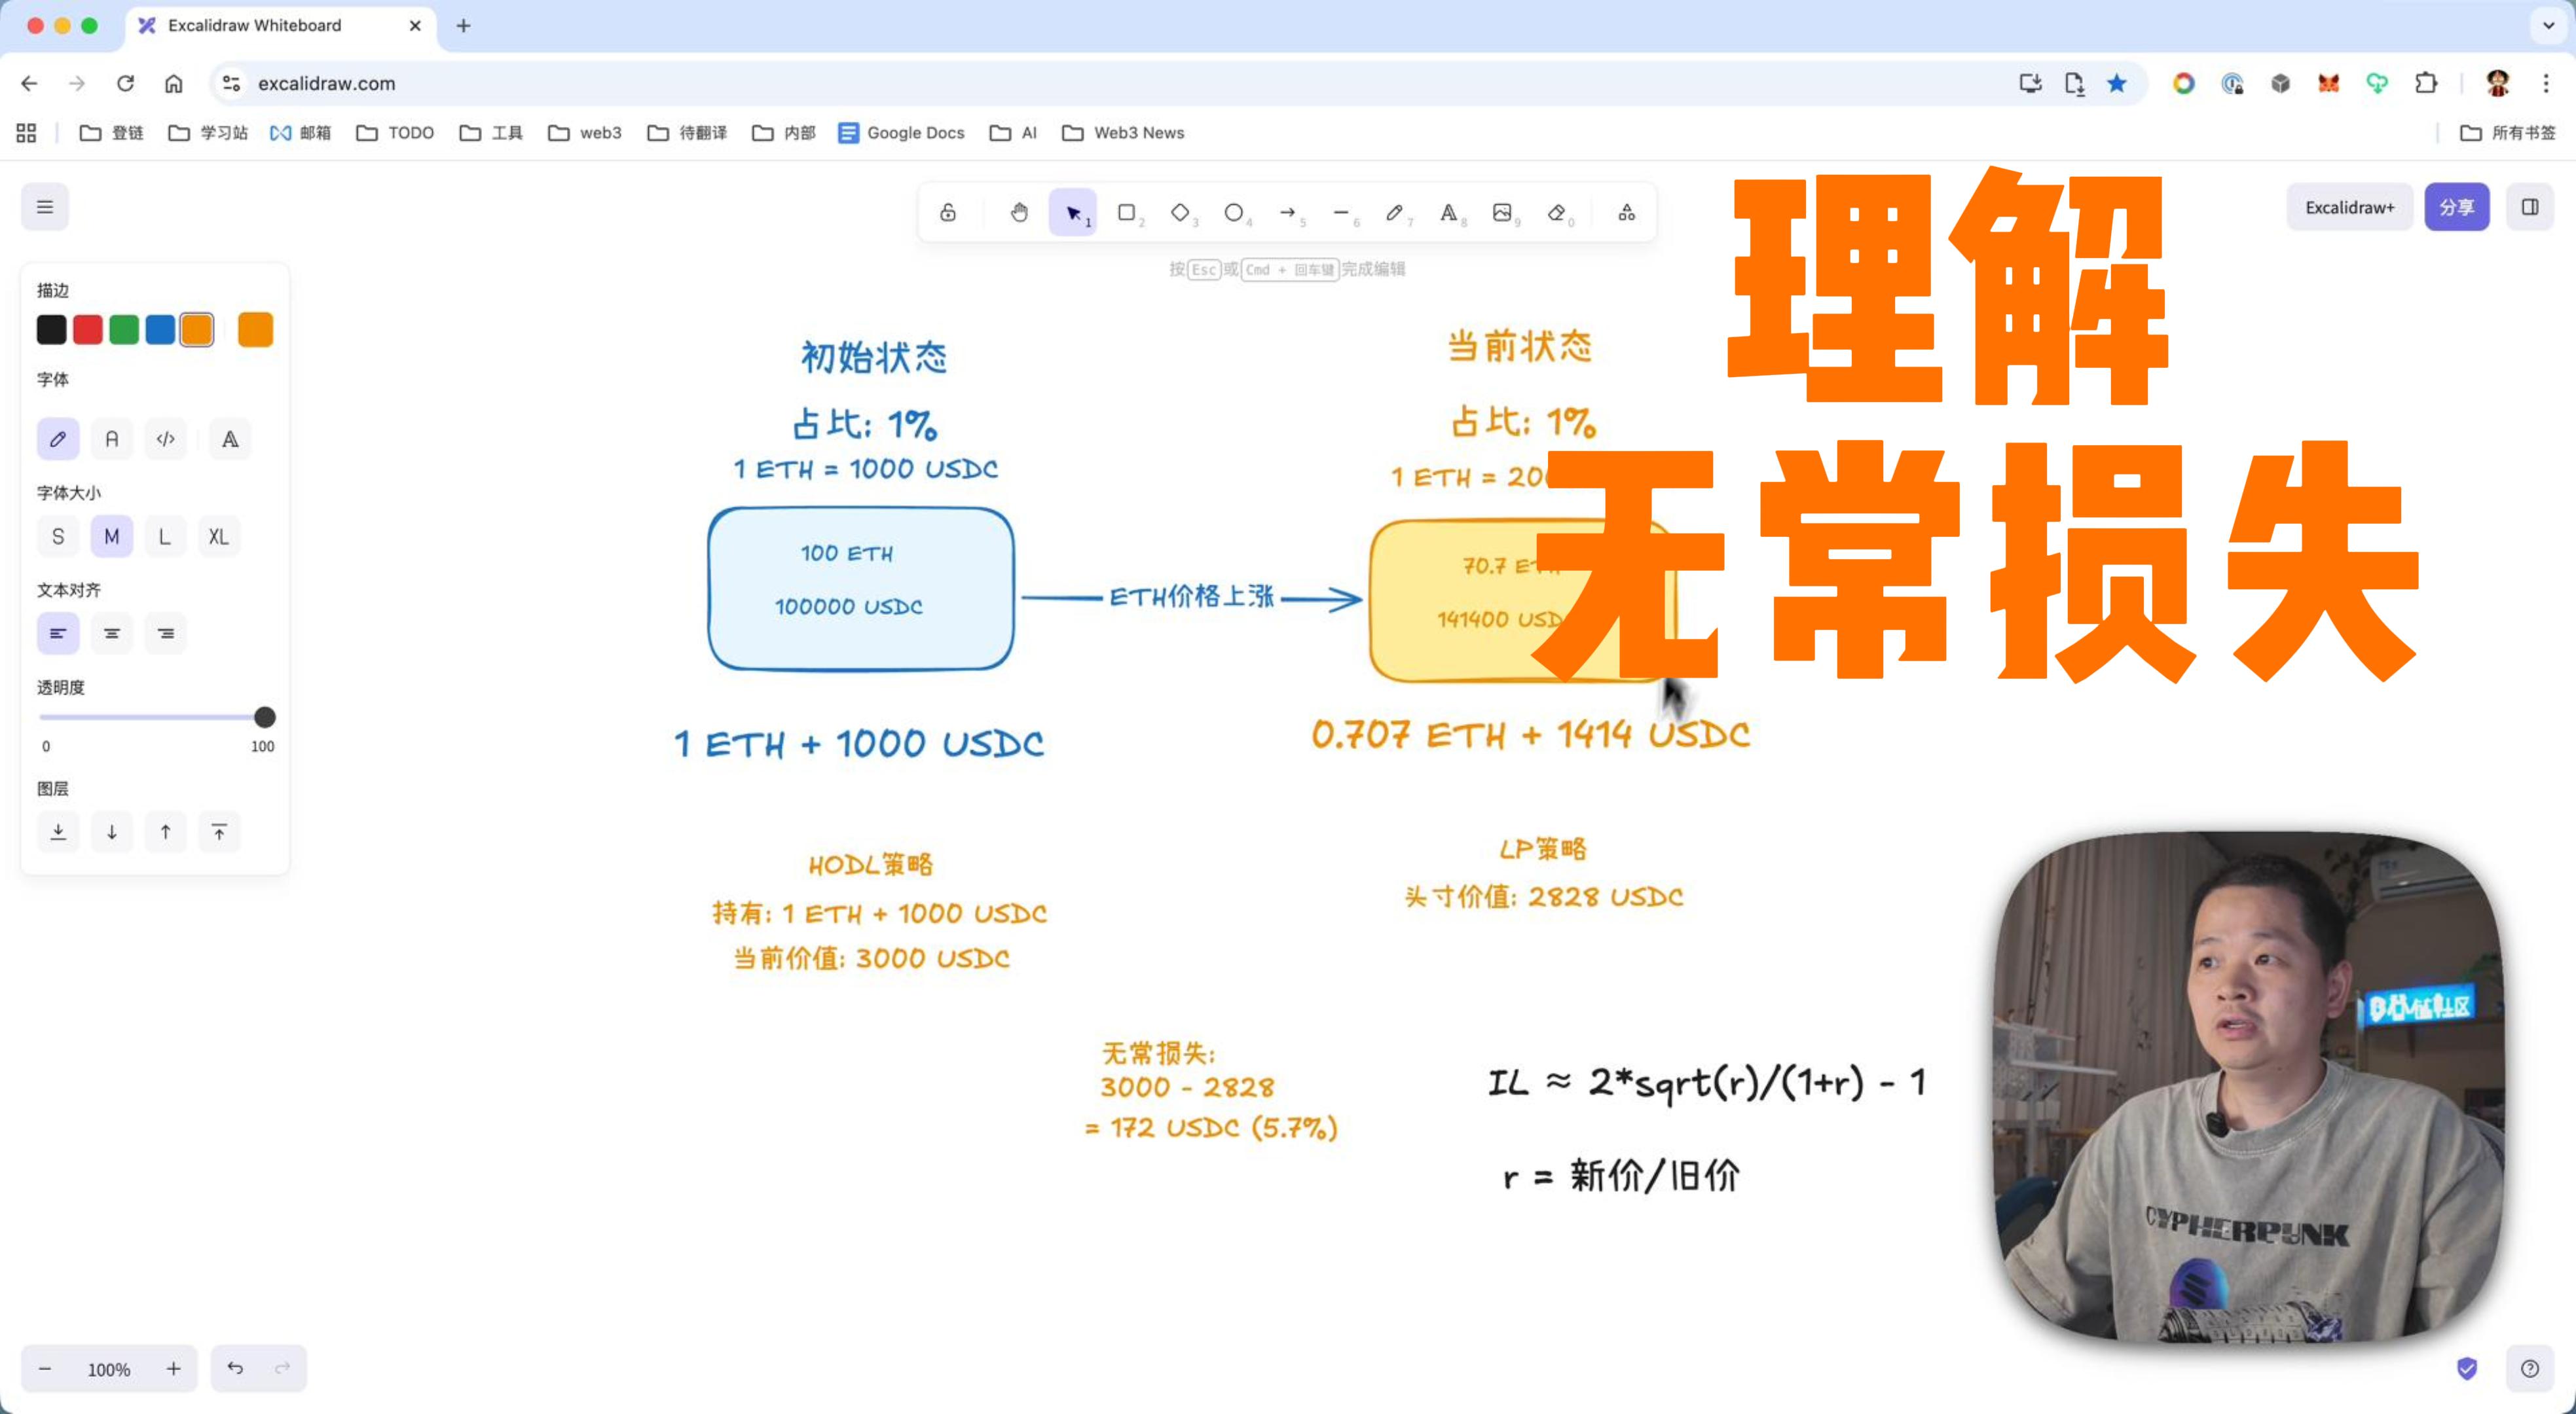This screenshot has width=2576, height=1414.
Task: Pick the red stroke color swatch
Action: [88, 330]
